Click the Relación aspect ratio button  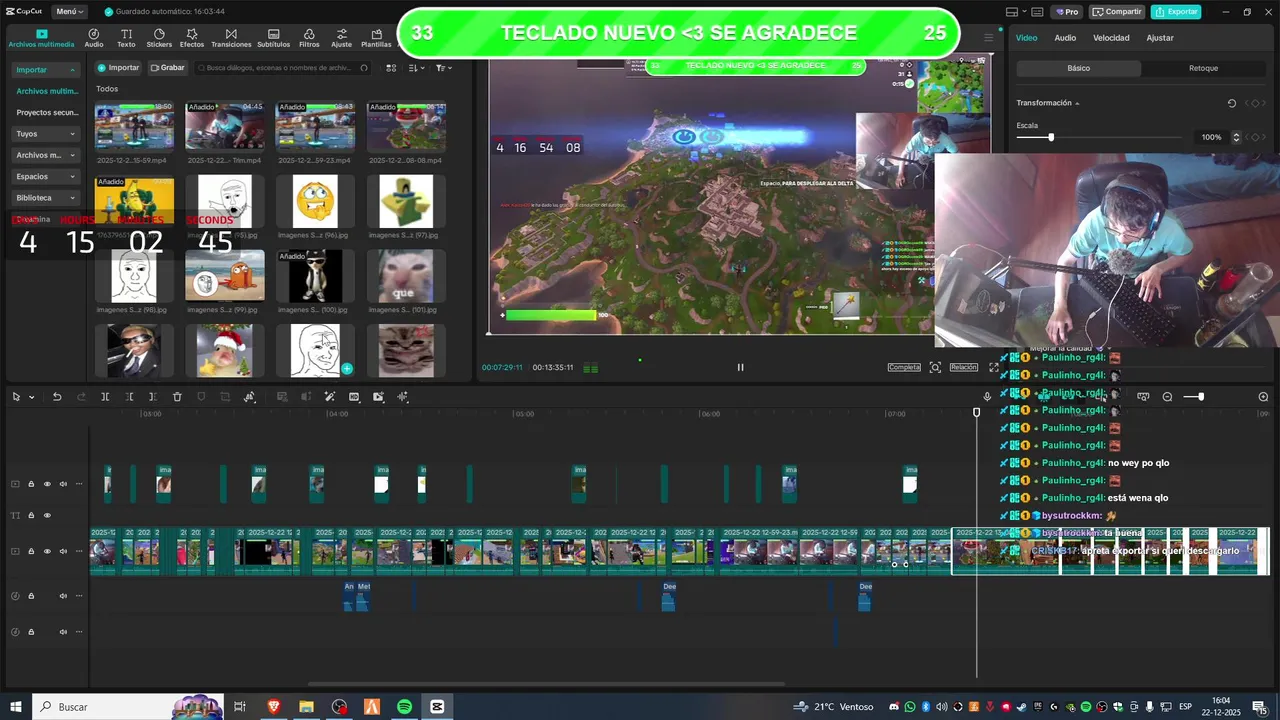coord(964,367)
